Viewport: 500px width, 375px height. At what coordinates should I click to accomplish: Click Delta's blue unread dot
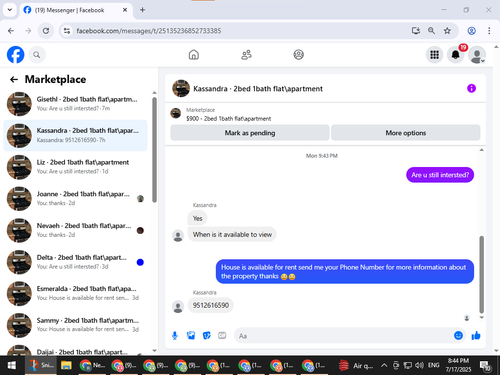click(x=140, y=262)
